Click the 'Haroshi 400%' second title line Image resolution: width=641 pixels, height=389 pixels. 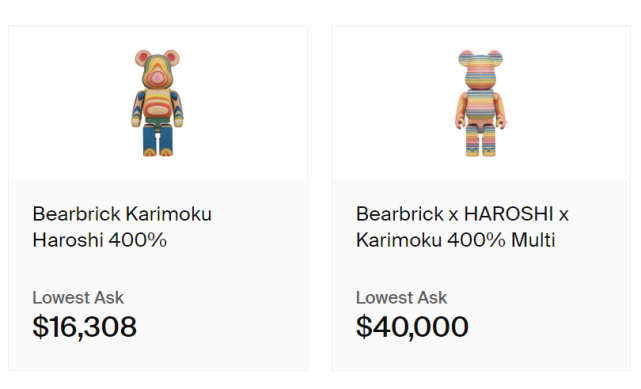[100, 240]
